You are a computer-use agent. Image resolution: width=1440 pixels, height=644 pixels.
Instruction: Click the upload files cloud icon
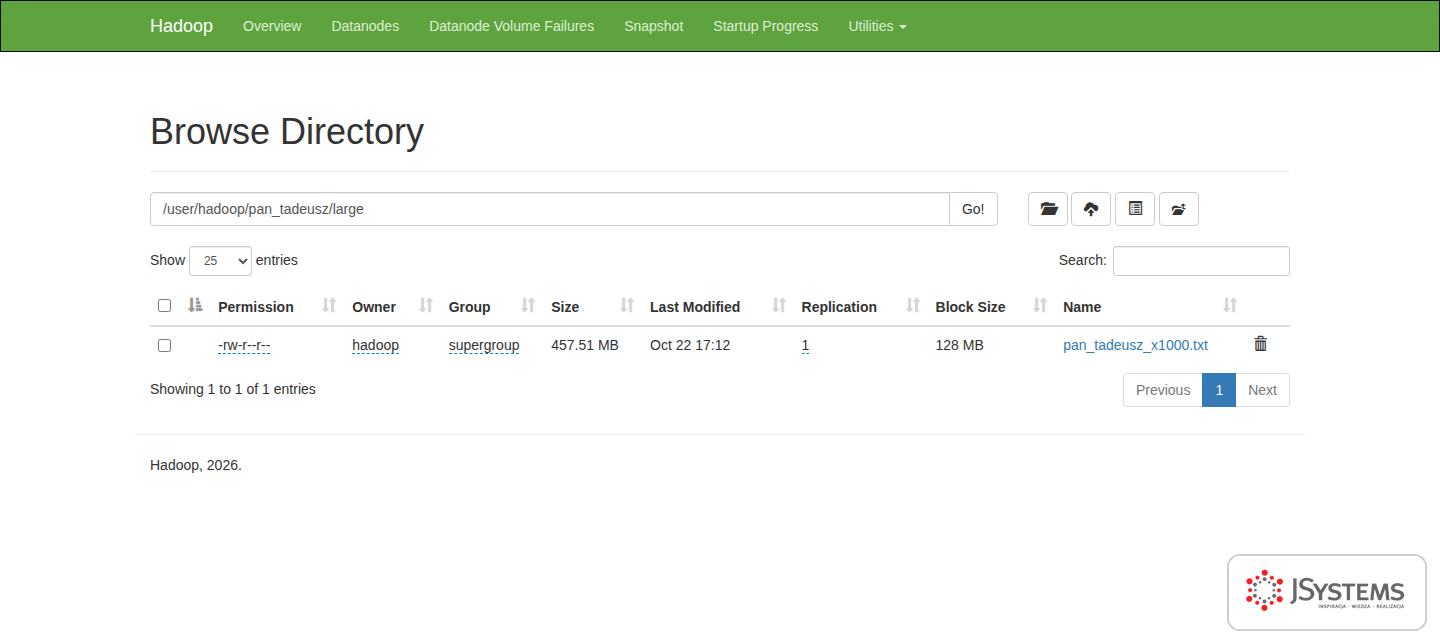coord(1091,209)
